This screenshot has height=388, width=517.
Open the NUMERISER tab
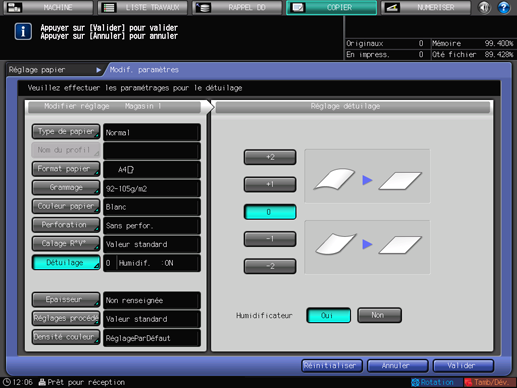tap(426, 7)
